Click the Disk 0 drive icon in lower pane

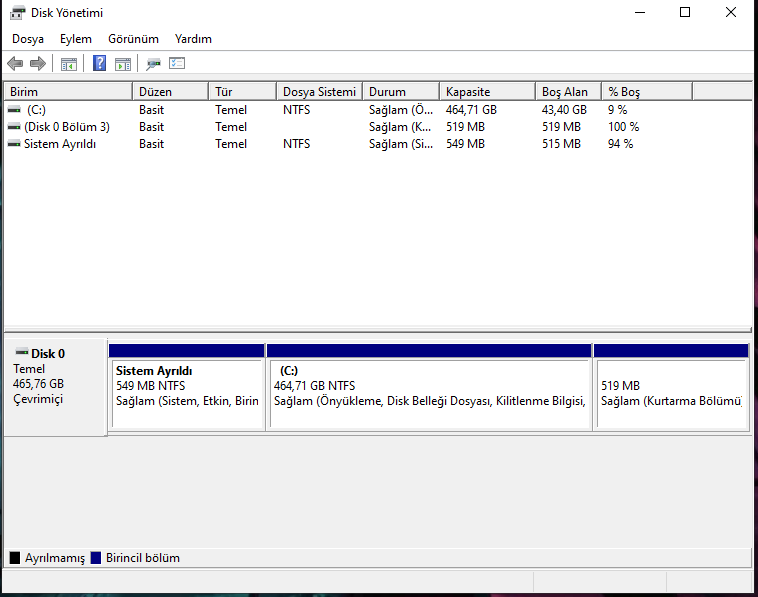tap(22, 351)
